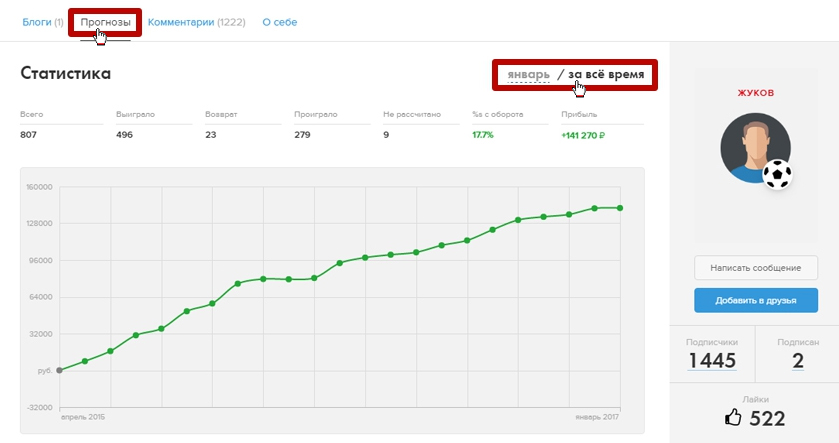This screenshot has width=839, height=443.
Task: Click the 160000 axis label
Action: click(39, 187)
